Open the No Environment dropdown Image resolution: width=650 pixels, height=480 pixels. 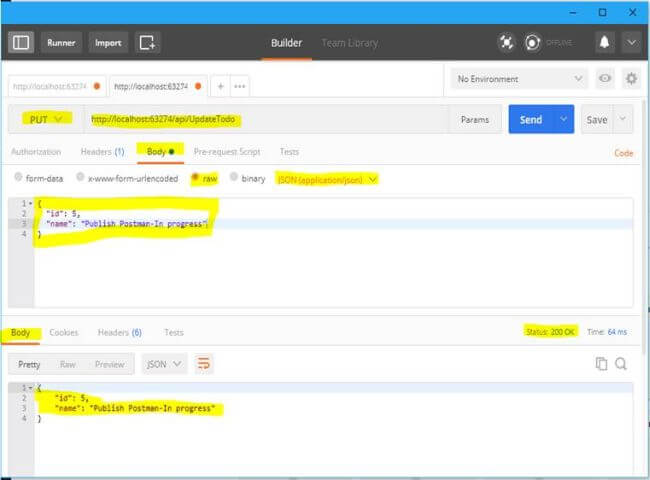pyautogui.click(x=519, y=78)
